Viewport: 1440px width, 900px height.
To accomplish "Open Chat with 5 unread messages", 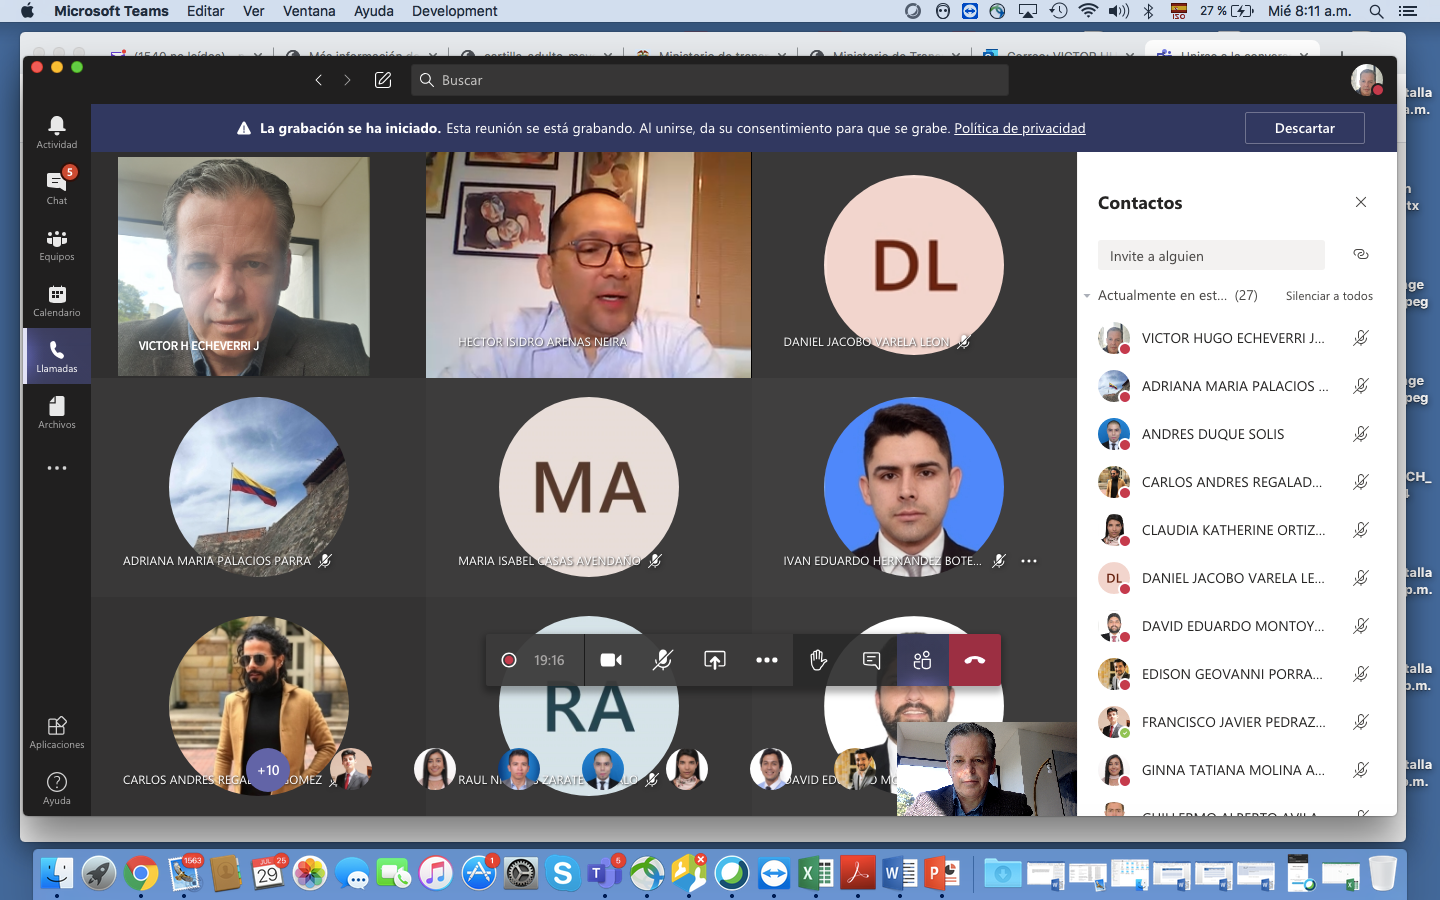I will tap(57, 187).
